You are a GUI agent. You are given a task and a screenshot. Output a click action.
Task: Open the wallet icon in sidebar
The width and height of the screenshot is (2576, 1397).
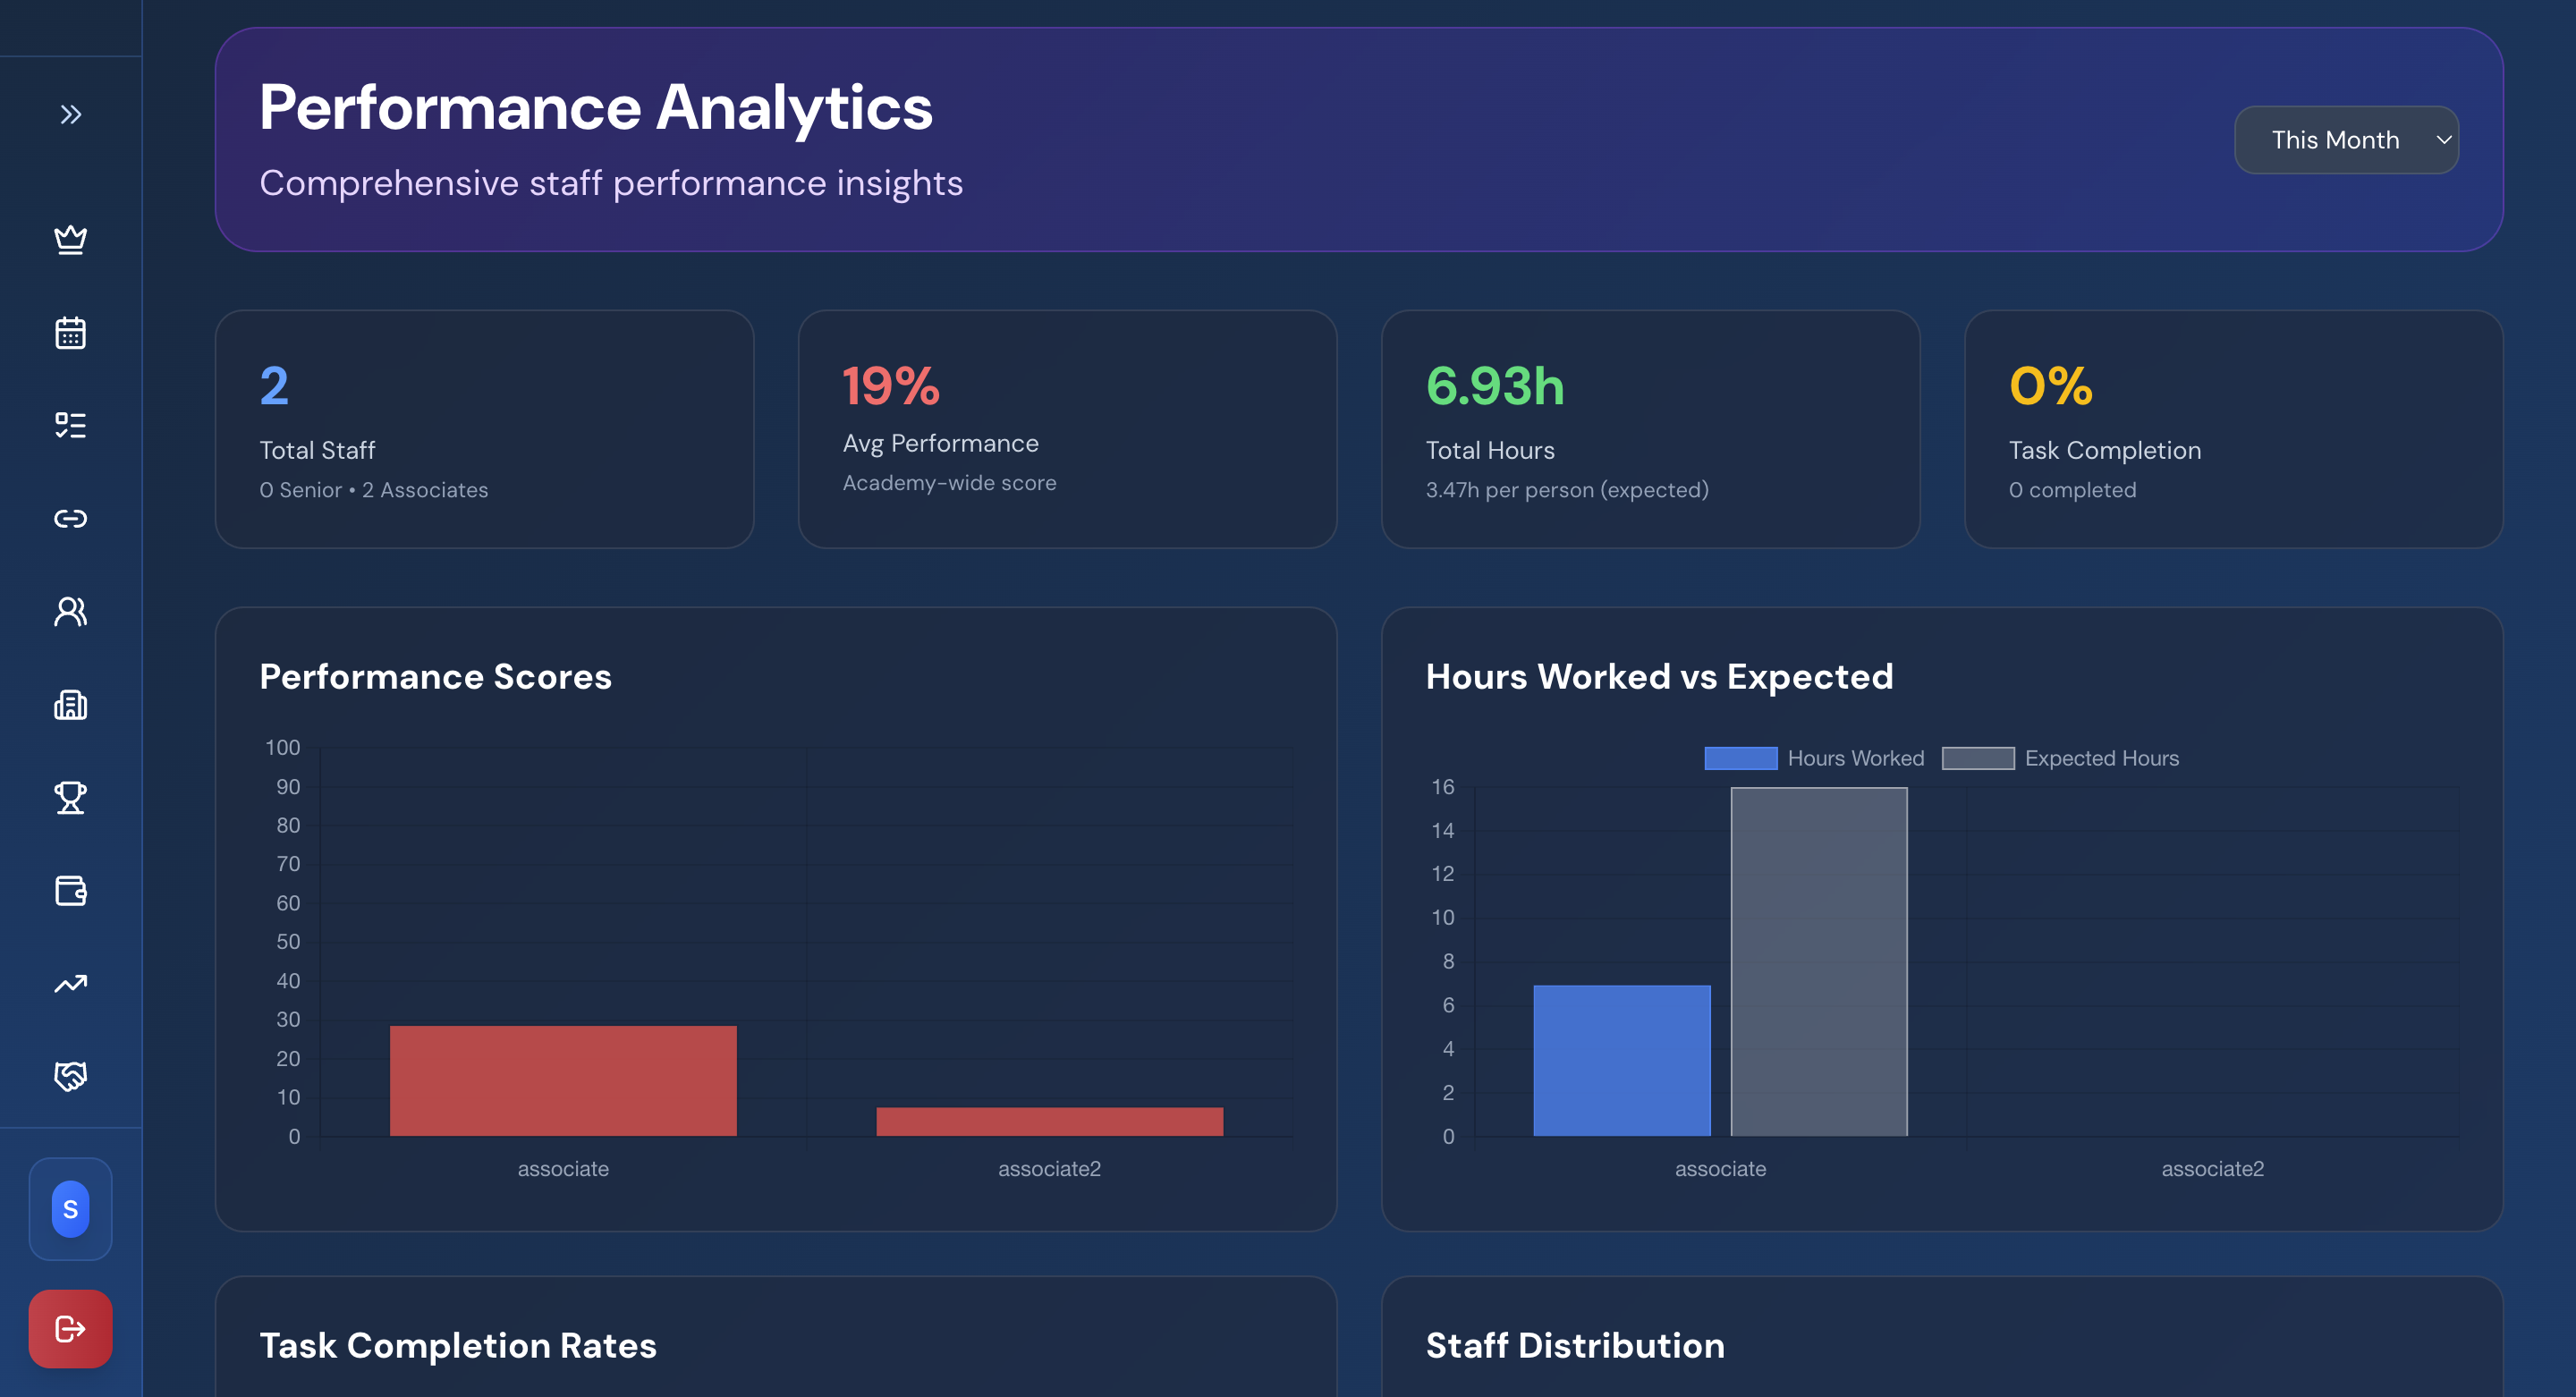(x=70, y=890)
